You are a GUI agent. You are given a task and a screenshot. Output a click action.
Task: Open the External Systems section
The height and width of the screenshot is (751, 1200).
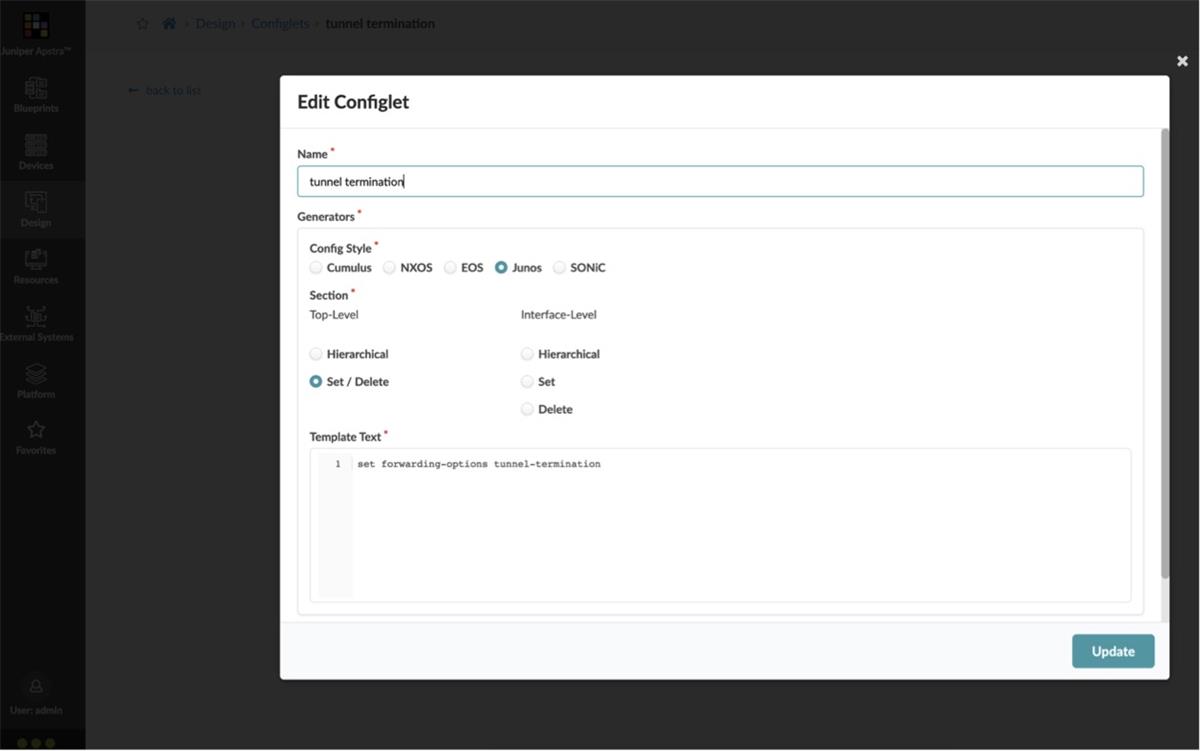(x=38, y=323)
